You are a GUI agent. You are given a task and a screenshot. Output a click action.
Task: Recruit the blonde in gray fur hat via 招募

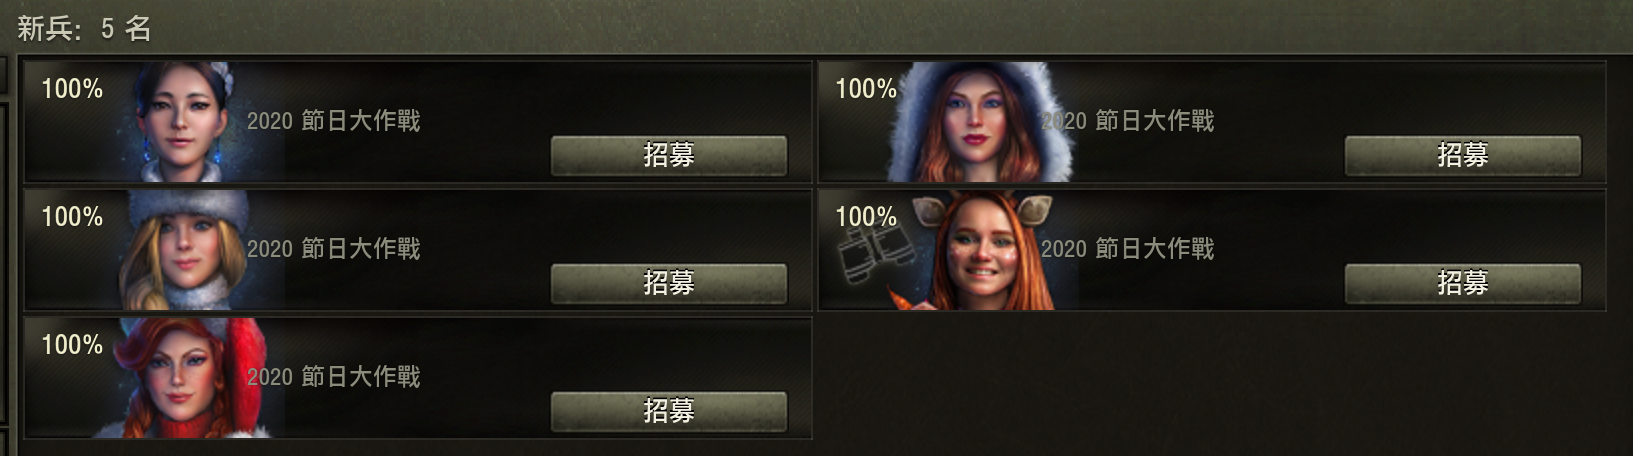[669, 283]
